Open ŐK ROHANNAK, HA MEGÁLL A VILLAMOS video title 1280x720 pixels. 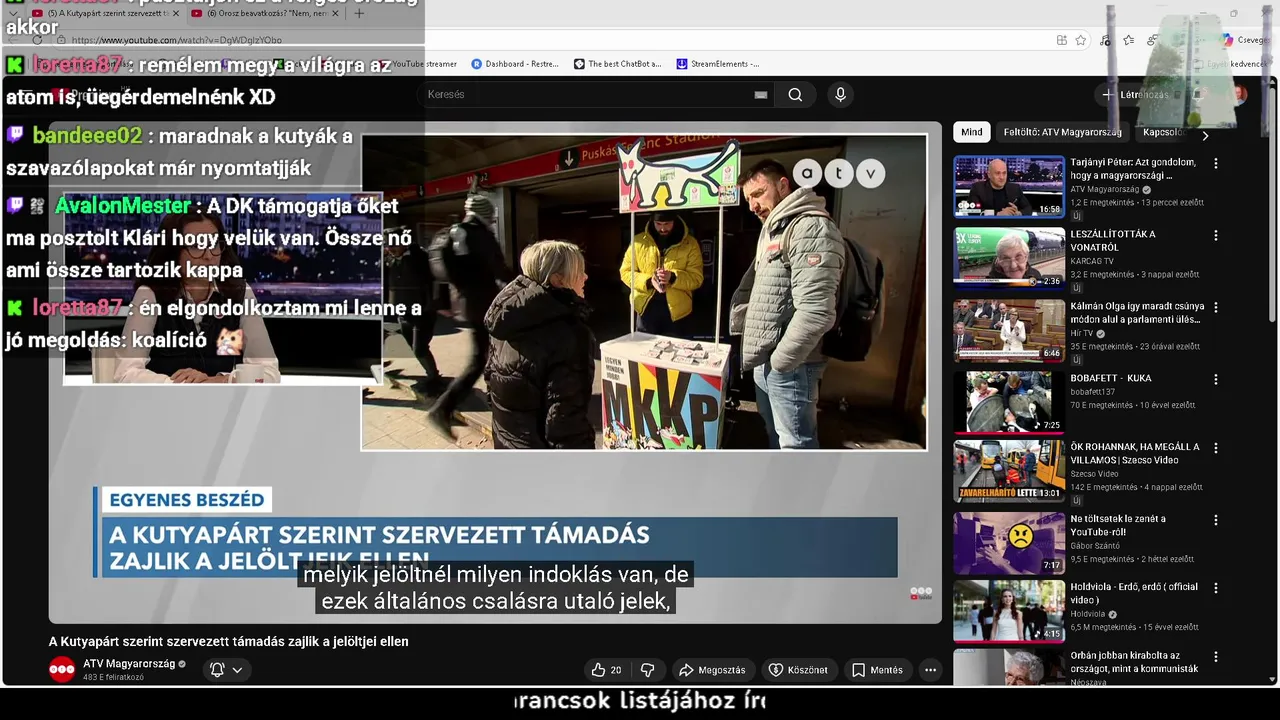pyautogui.click(x=1135, y=453)
